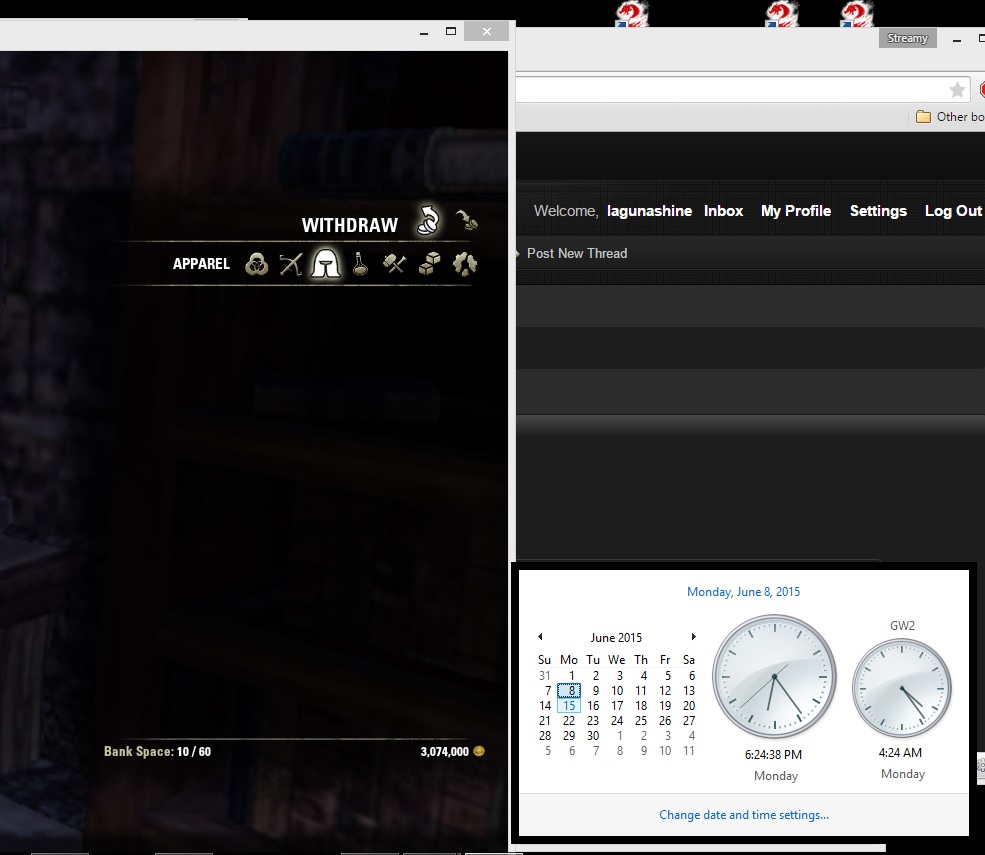Click the local analog clock at 6:24 PM
985x855 pixels.
[774, 677]
